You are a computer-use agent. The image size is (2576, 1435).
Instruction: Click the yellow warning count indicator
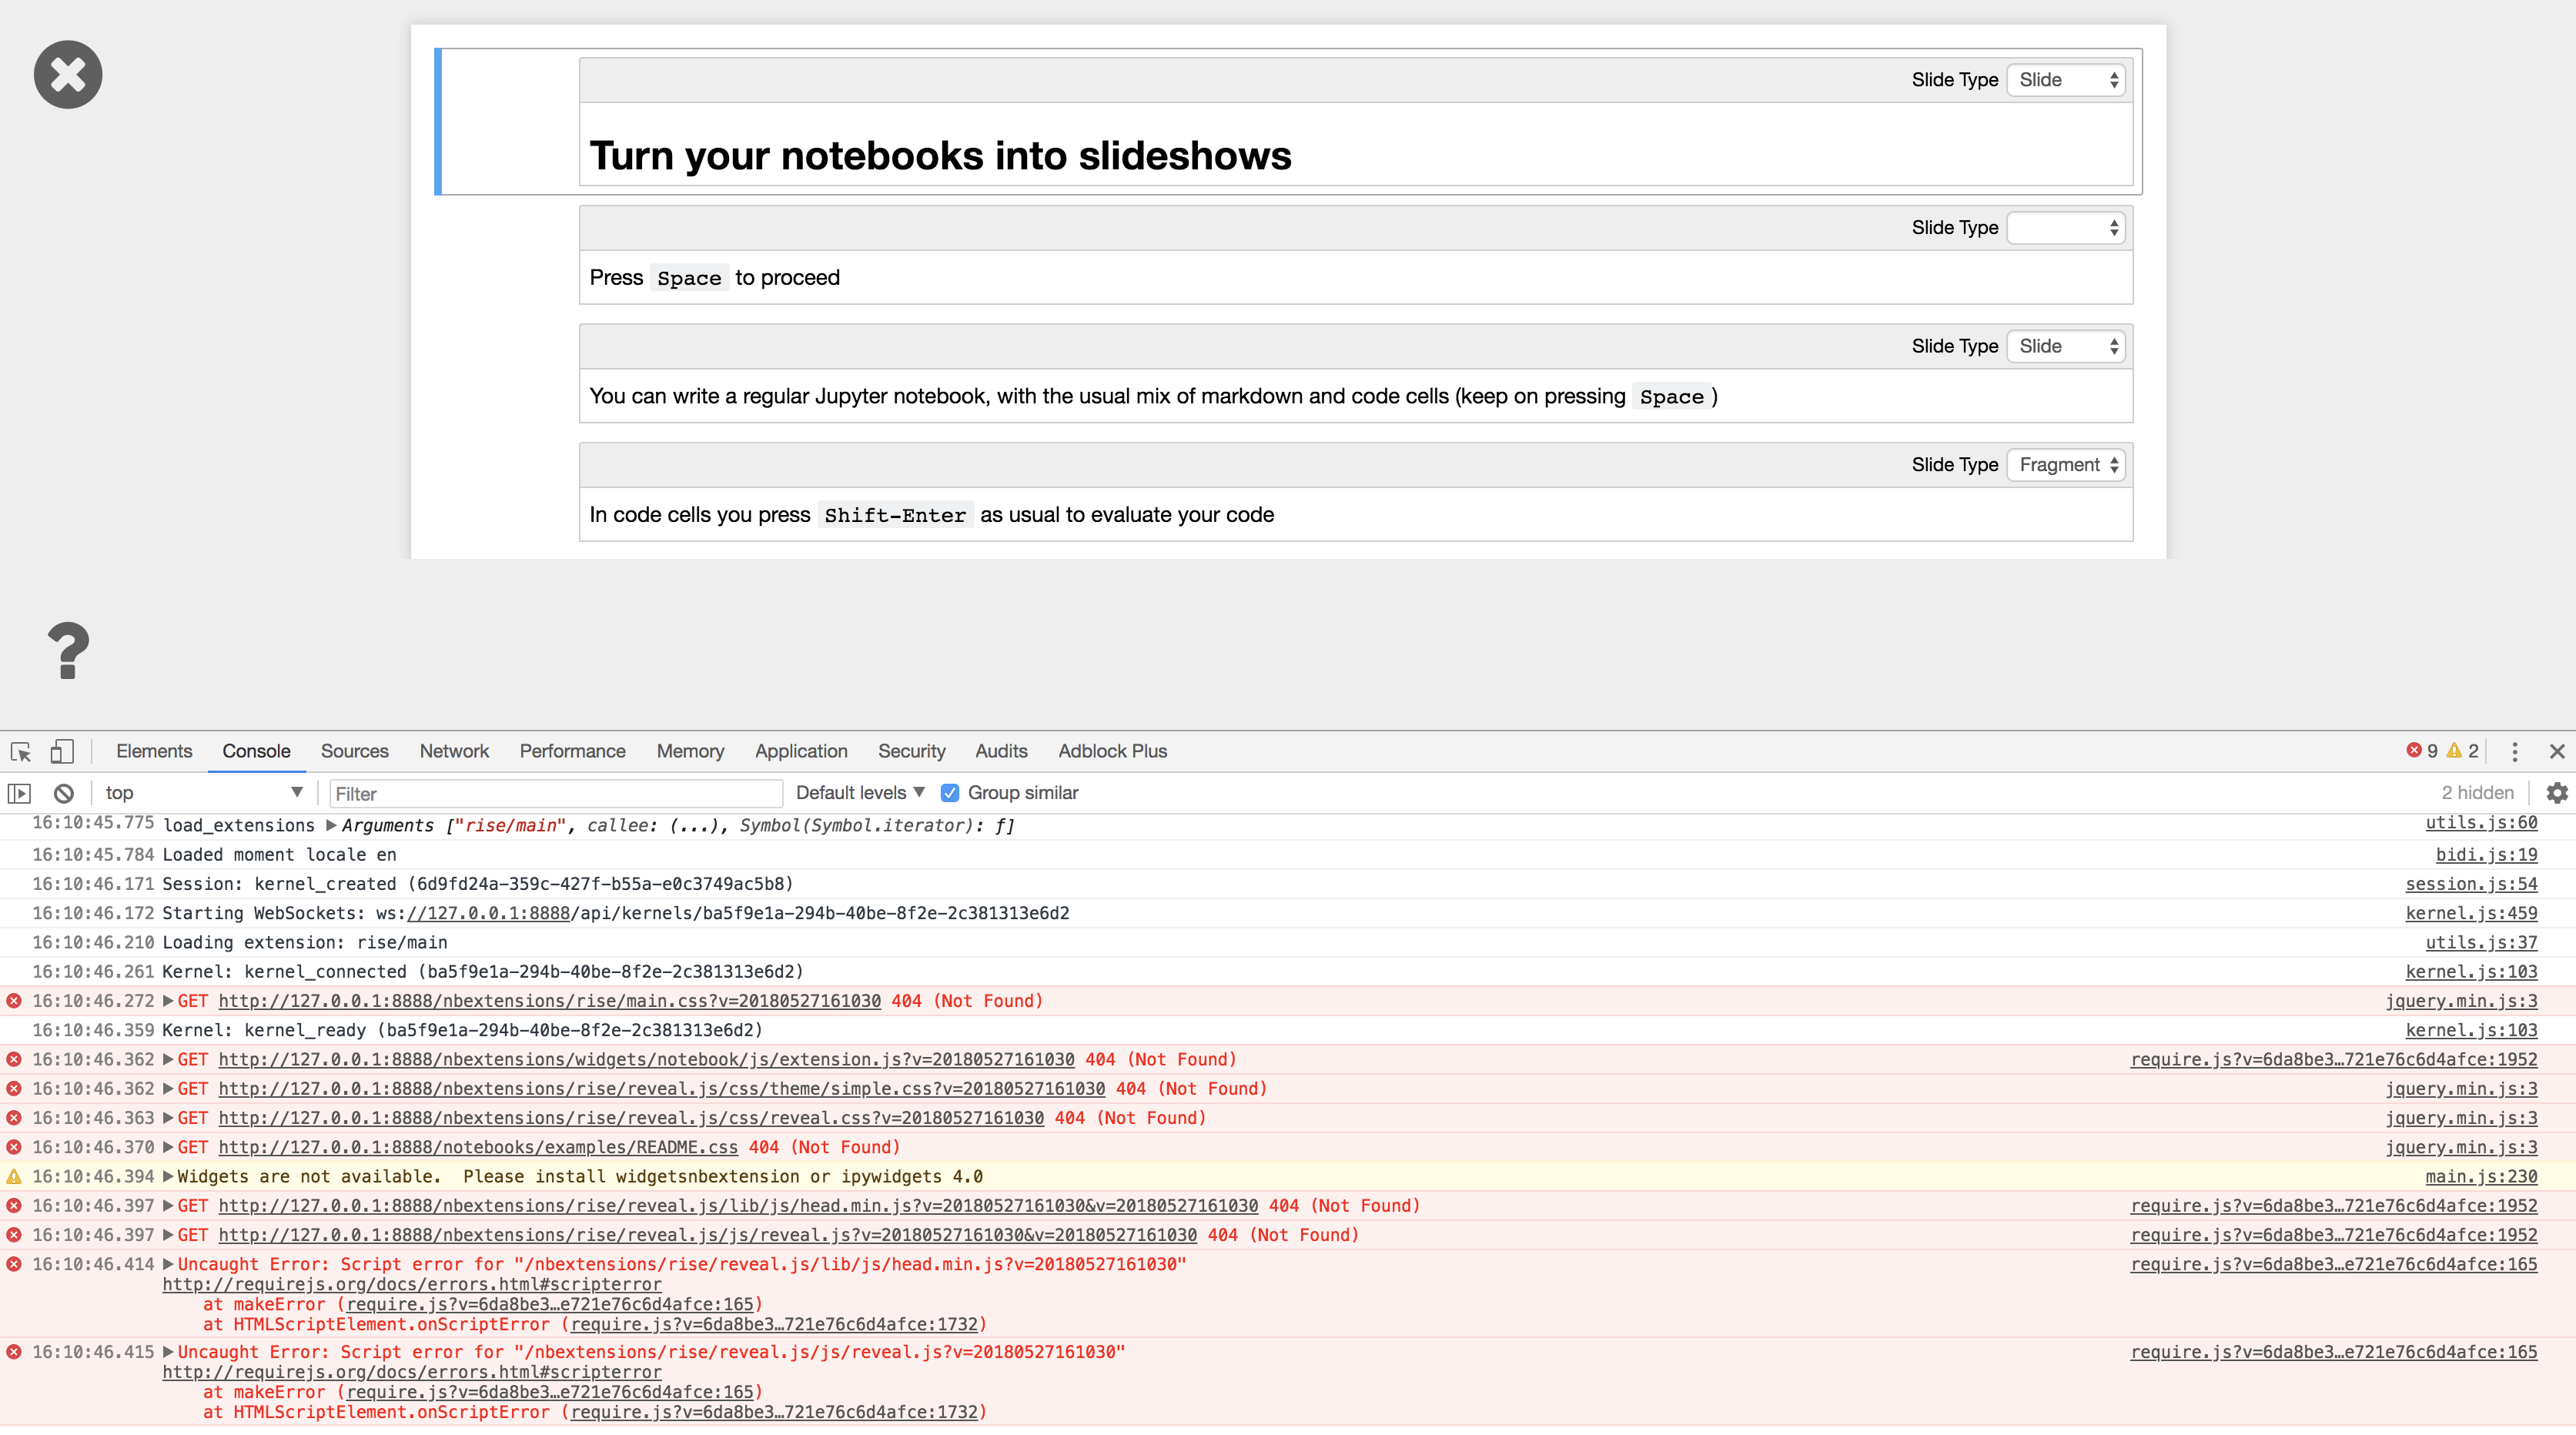coord(2463,751)
